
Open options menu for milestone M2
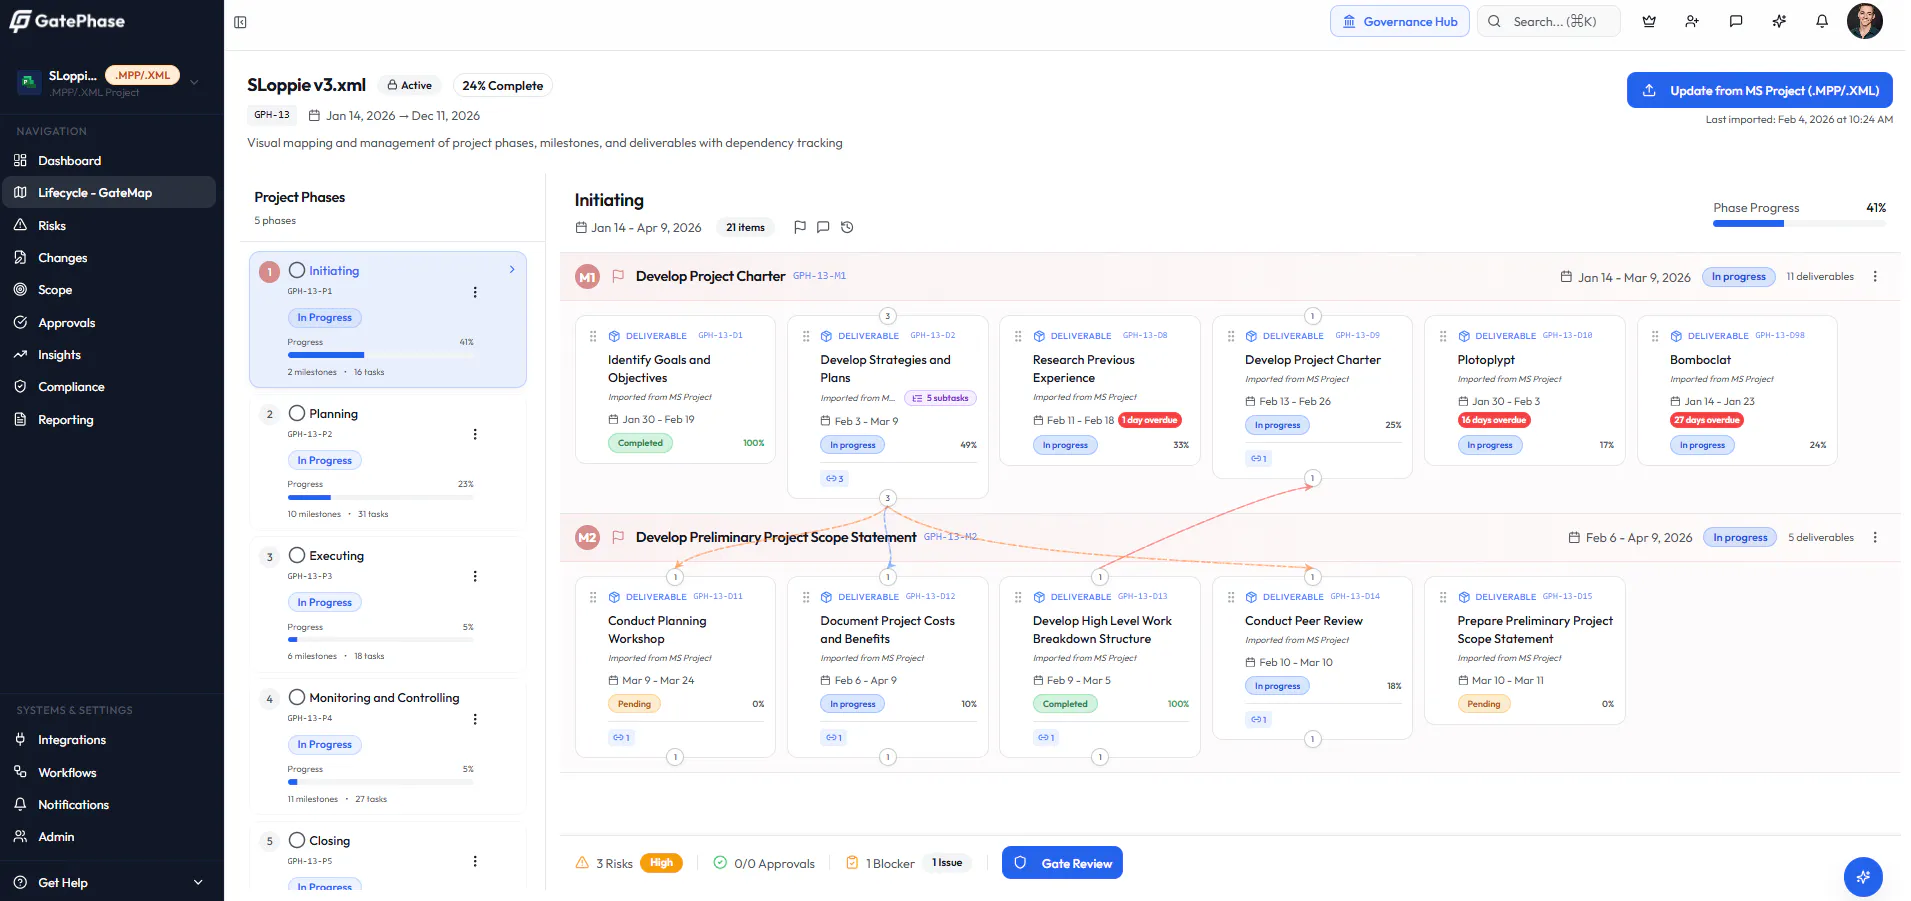click(x=1875, y=537)
